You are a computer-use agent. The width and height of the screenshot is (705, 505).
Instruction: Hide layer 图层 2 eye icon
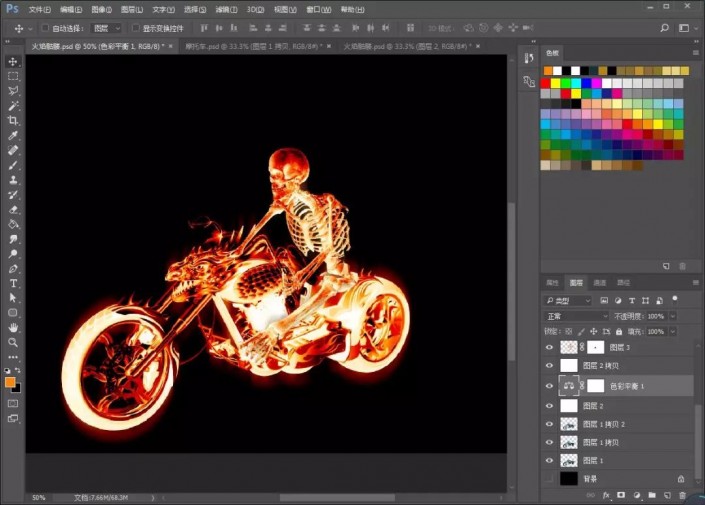coord(549,406)
